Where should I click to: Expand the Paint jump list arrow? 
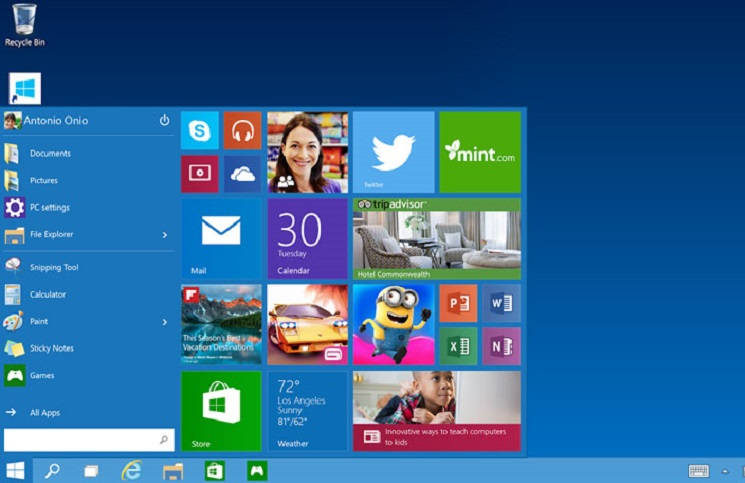pyautogui.click(x=164, y=322)
